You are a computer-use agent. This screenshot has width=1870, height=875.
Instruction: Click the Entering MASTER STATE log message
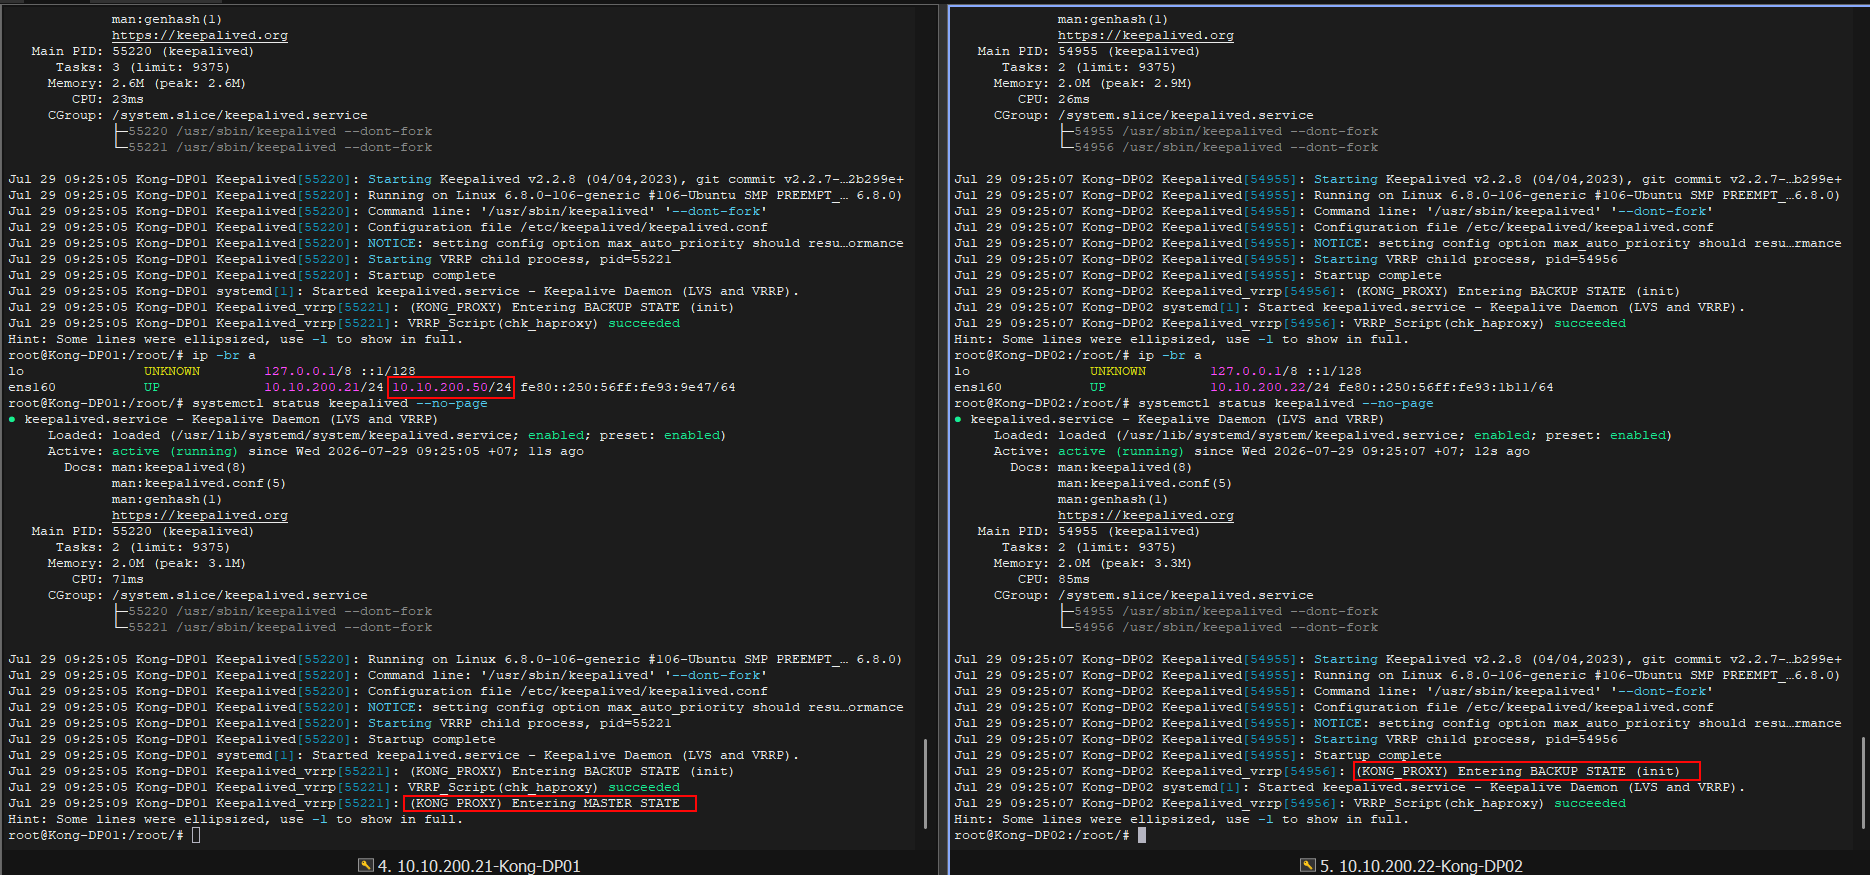coord(545,803)
